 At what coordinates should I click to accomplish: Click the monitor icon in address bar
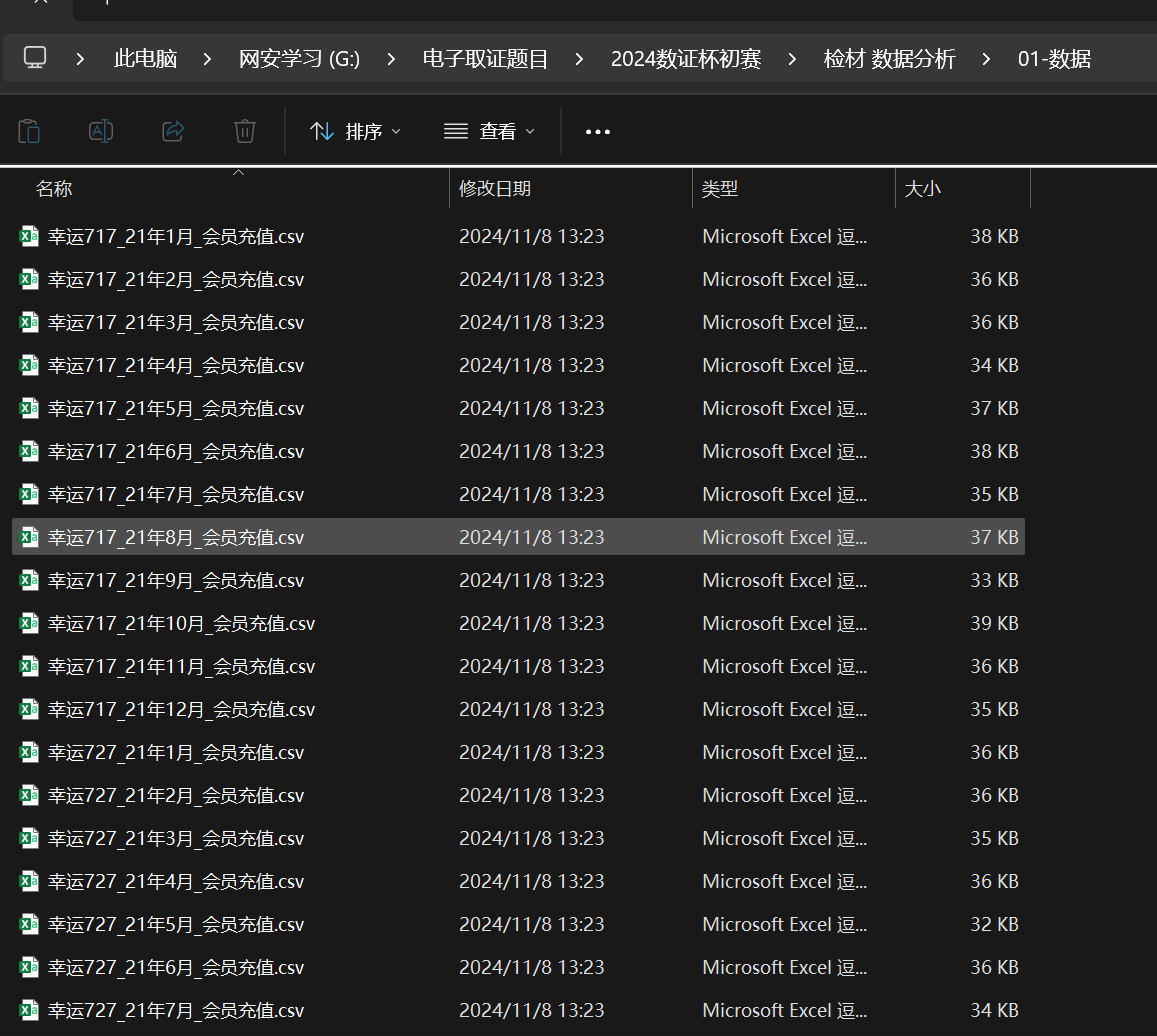tap(35, 58)
